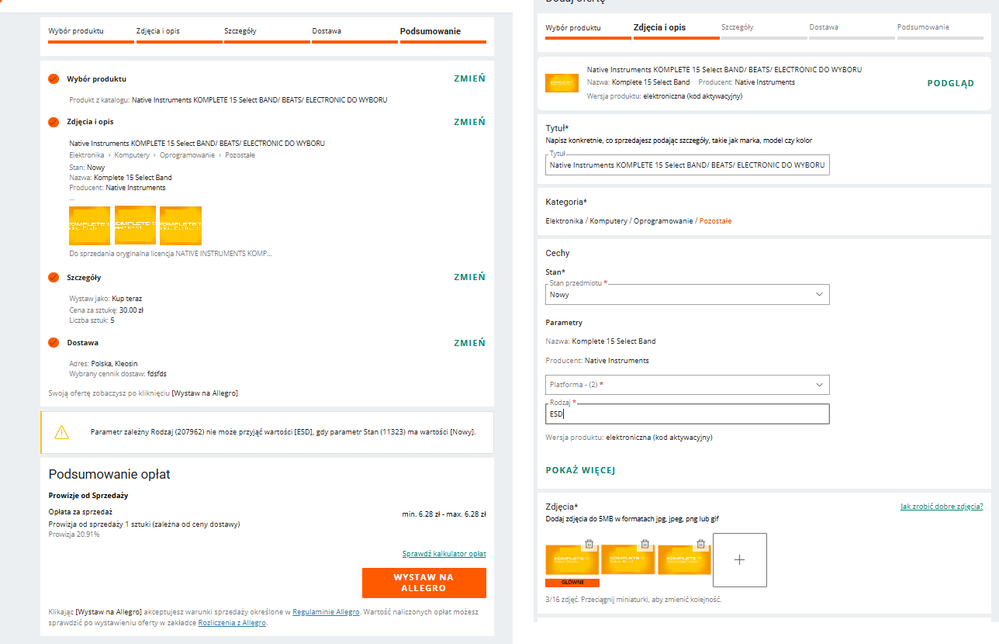The width and height of the screenshot is (999, 644).
Task: Click the fee range min. 6.28 zł - max. 6.28 zł
Action: click(444, 514)
